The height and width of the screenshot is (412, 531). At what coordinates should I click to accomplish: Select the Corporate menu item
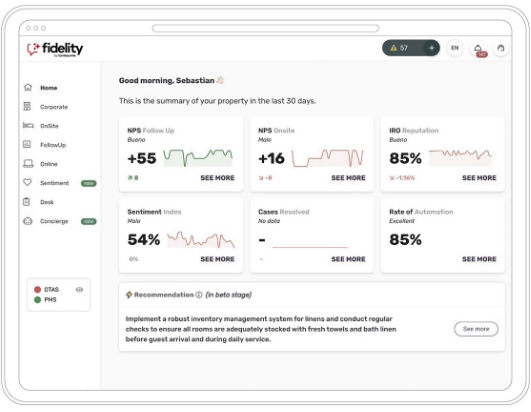pyautogui.click(x=54, y=107)
